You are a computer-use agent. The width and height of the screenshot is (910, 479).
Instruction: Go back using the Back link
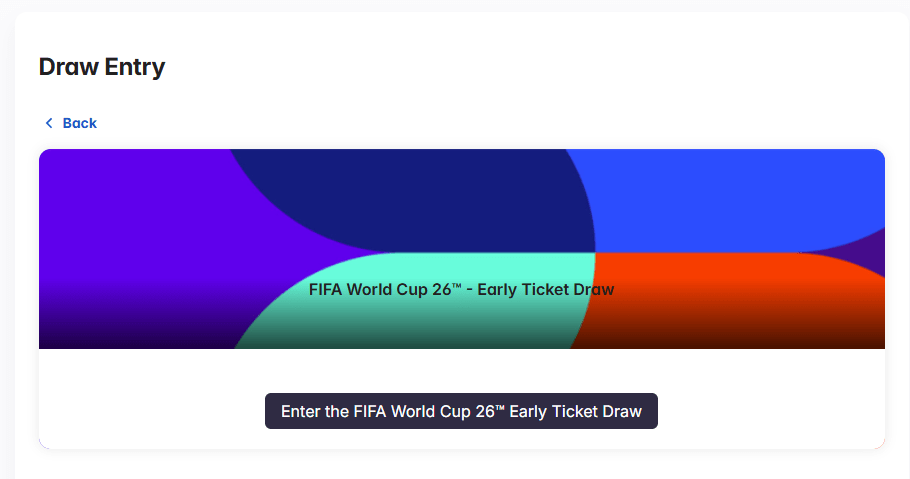(79, 123)
